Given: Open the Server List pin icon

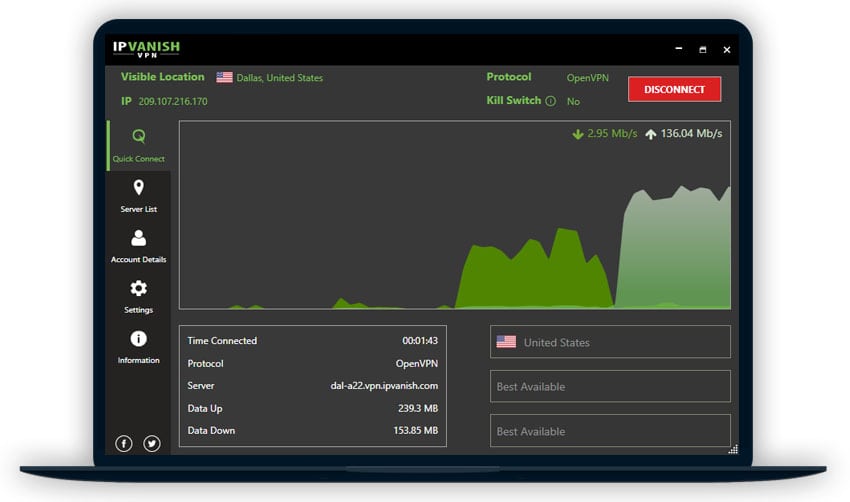Looking at the screenshot, I should pyautogui.click(x=139, y=188).
